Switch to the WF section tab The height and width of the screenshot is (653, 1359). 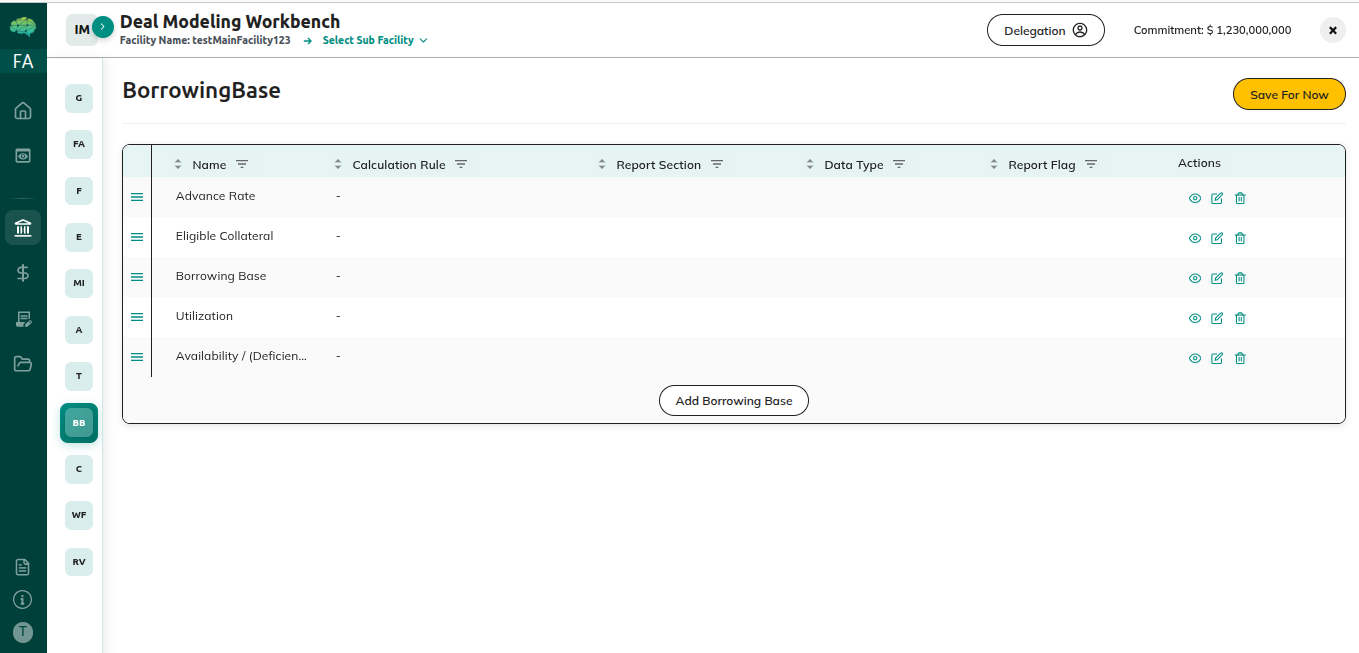(x=79, y=515)
